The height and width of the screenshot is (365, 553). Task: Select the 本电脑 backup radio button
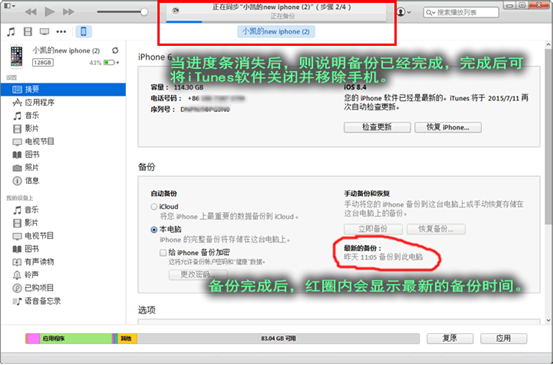click(x=154, y=230)
